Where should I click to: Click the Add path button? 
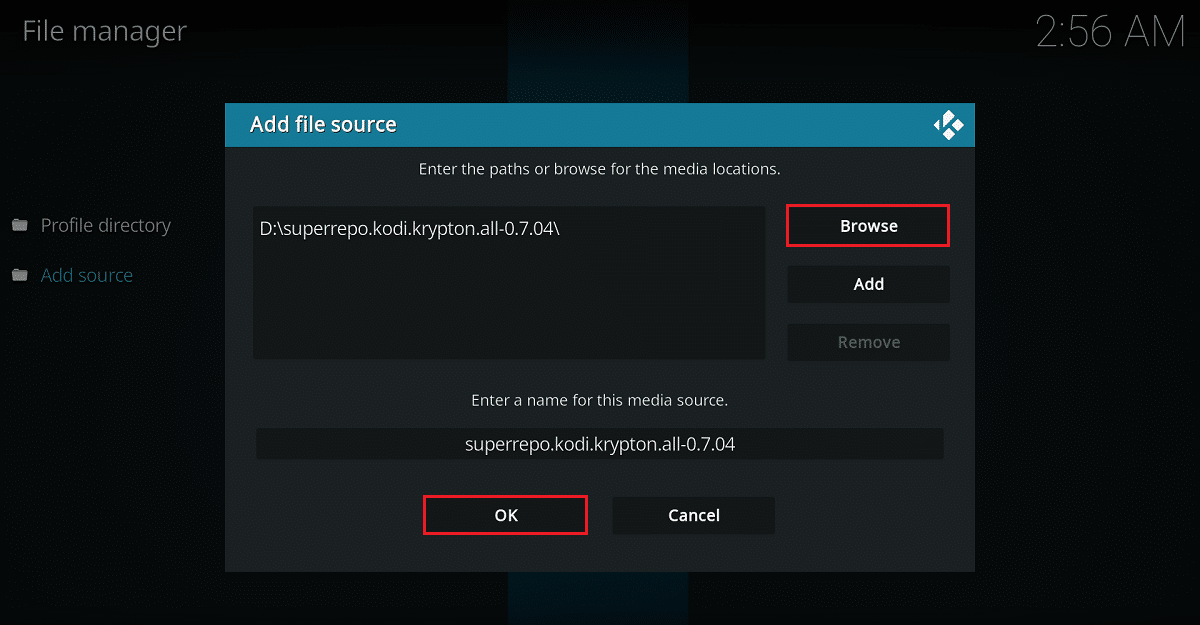[x=868, y=284]
